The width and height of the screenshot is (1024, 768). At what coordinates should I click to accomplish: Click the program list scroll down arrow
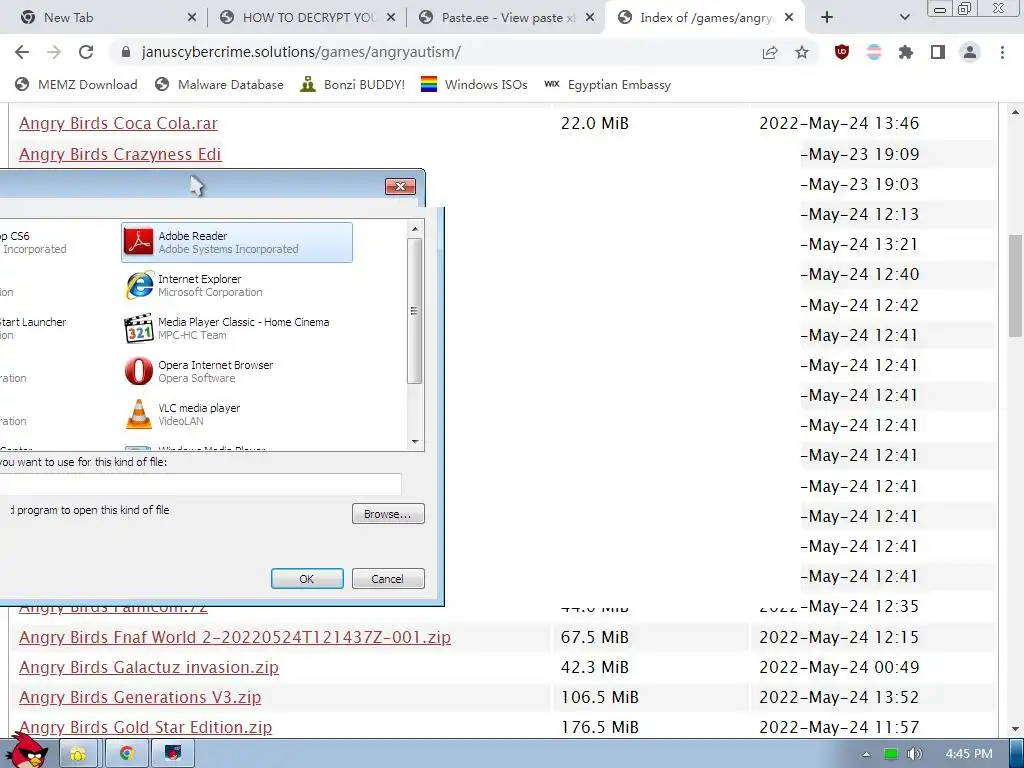click(x=415, y=442)
